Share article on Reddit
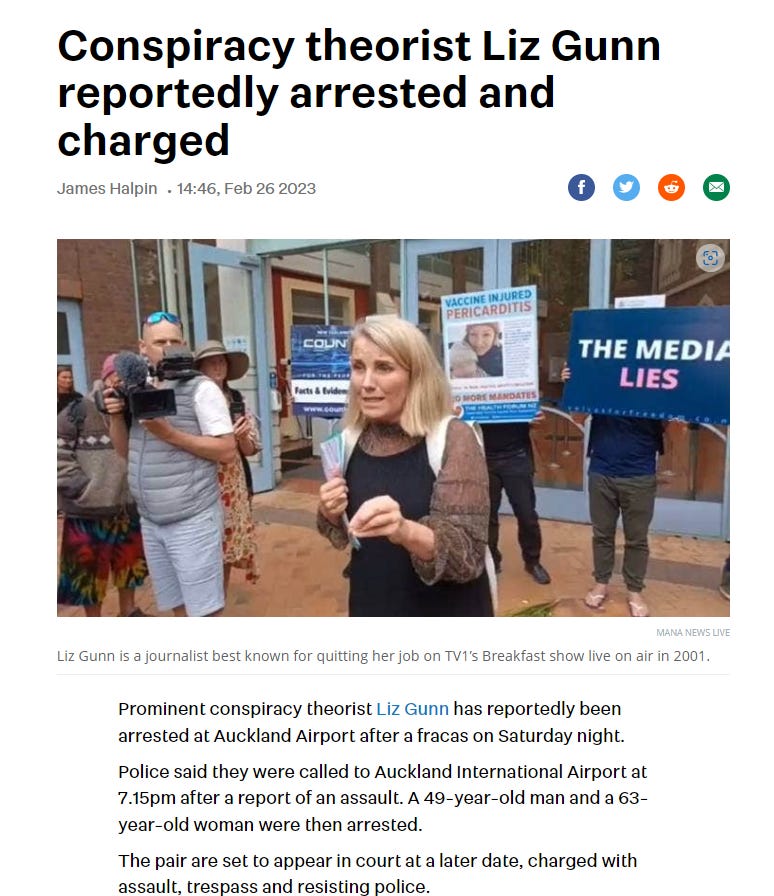 (671, 187)
